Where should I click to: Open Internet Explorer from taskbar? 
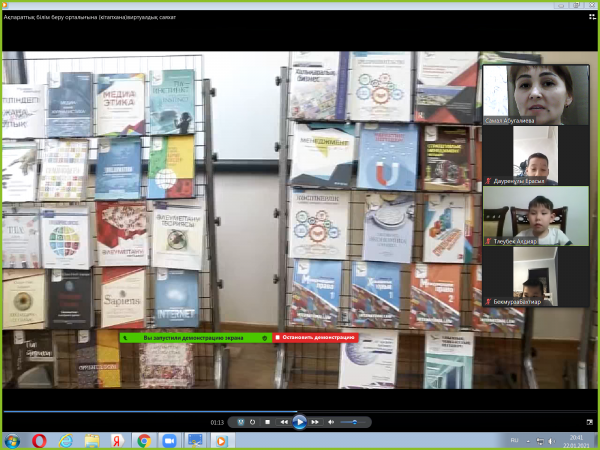pos(66,440)
